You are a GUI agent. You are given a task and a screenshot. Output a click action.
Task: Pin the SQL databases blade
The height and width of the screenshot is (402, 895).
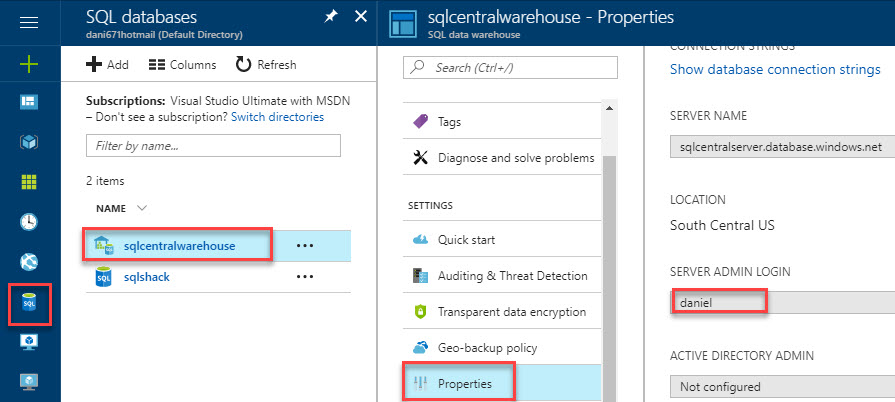(x=331, y=17)
